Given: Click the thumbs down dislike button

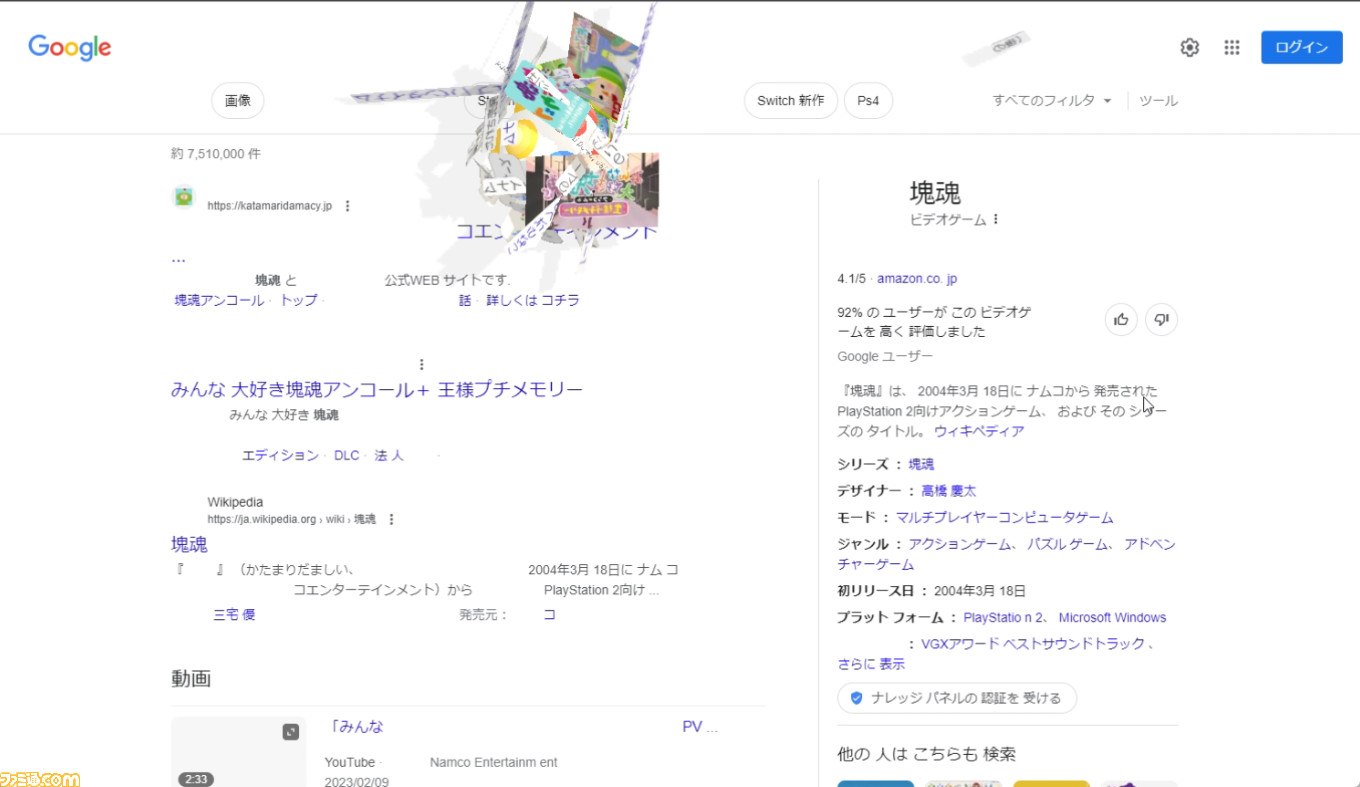Looking at the screenshot, I should pos(1161,319).
